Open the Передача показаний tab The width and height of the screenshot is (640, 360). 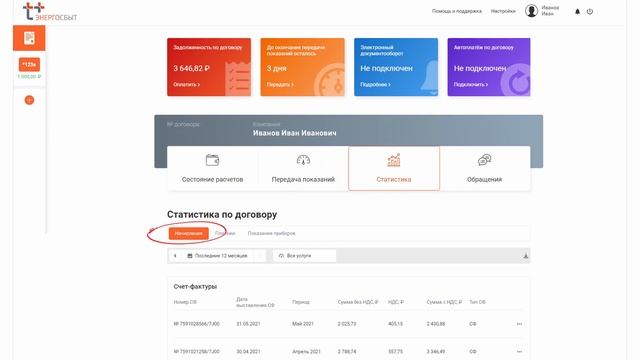(x=303, y=168)
